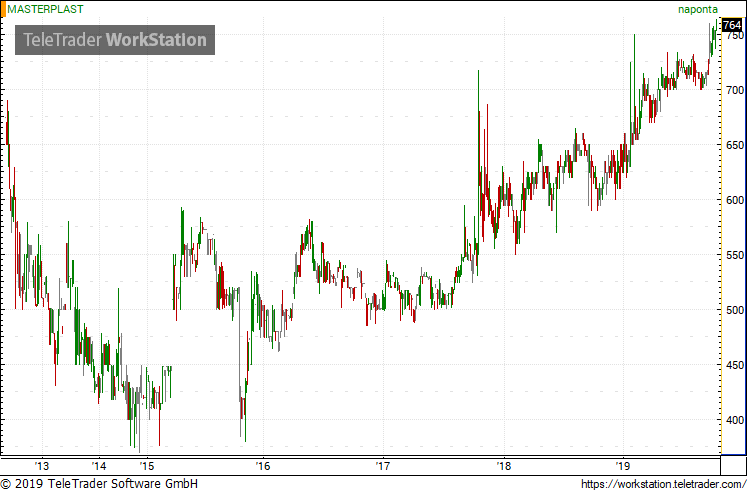This screenshot has width=747, height=493.
Task: Click the 'naponta' interval label
Action: pyautogui.click(x=698, y=10)
